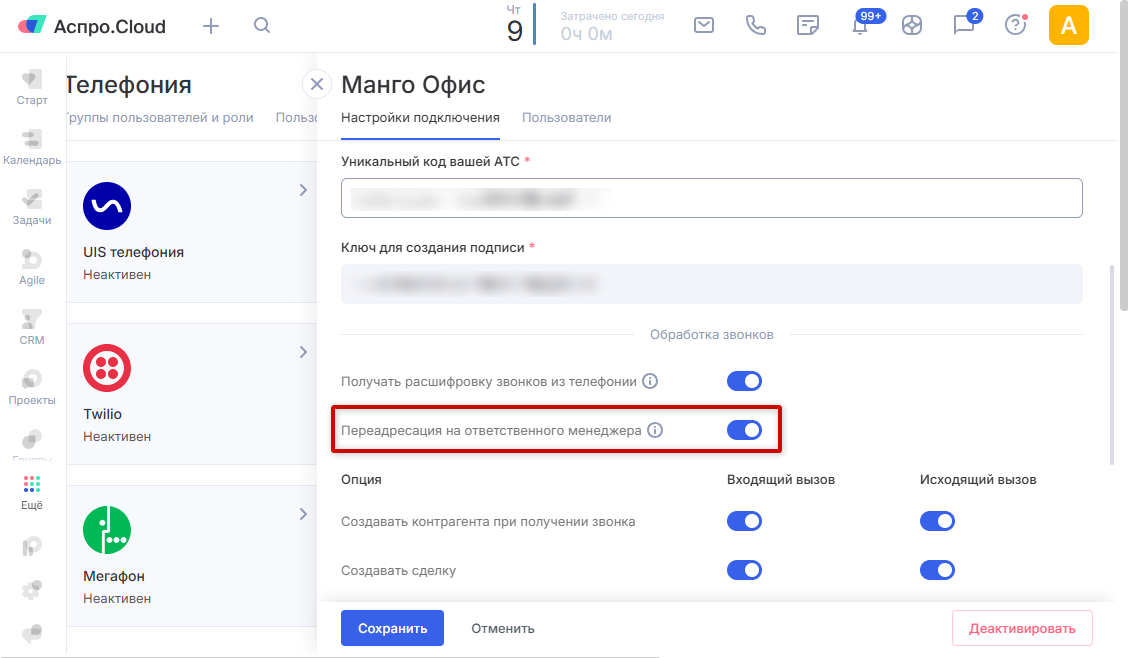Click the plus create icon in header
Image resolution: width=1128 pixels, height=658 pixels.
tap(211, 27)
